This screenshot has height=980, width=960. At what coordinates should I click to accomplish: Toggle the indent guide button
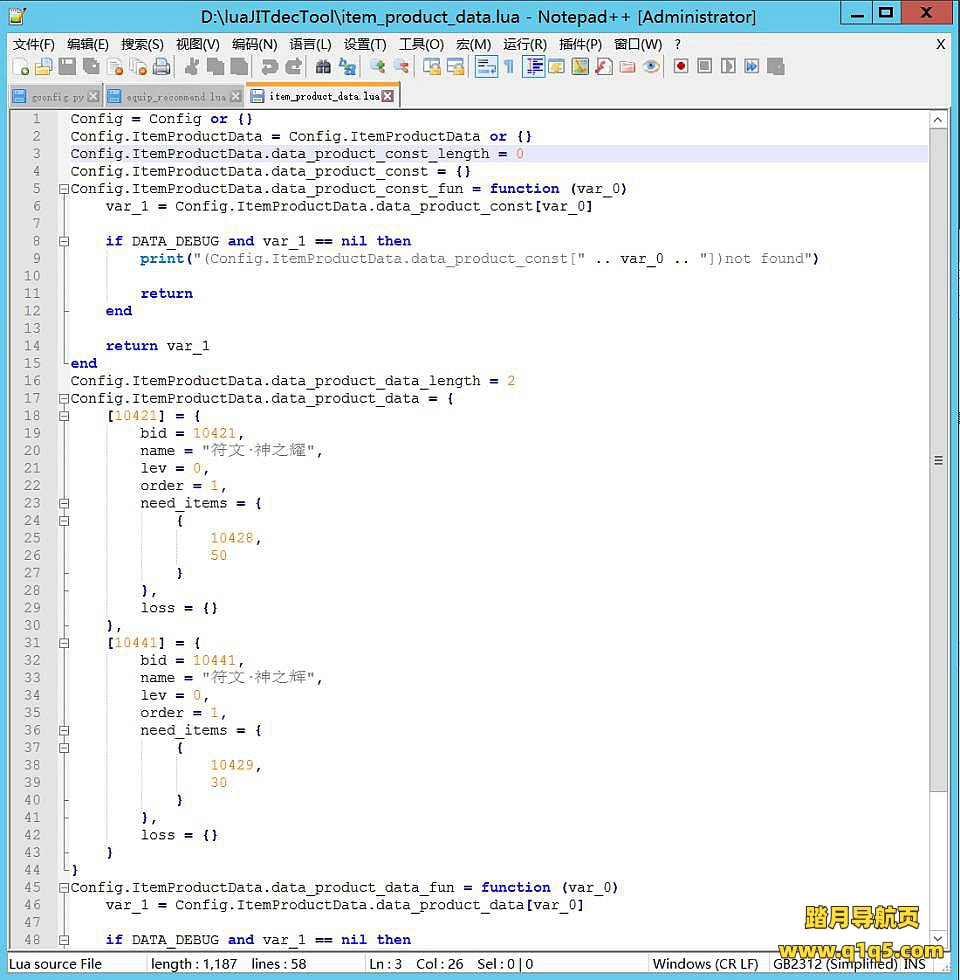coord(533,67)
